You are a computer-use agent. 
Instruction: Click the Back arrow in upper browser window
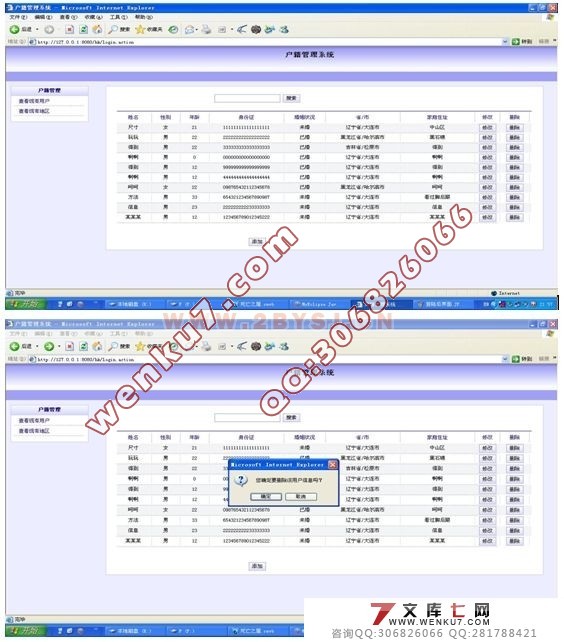click(x=14, y=29)
